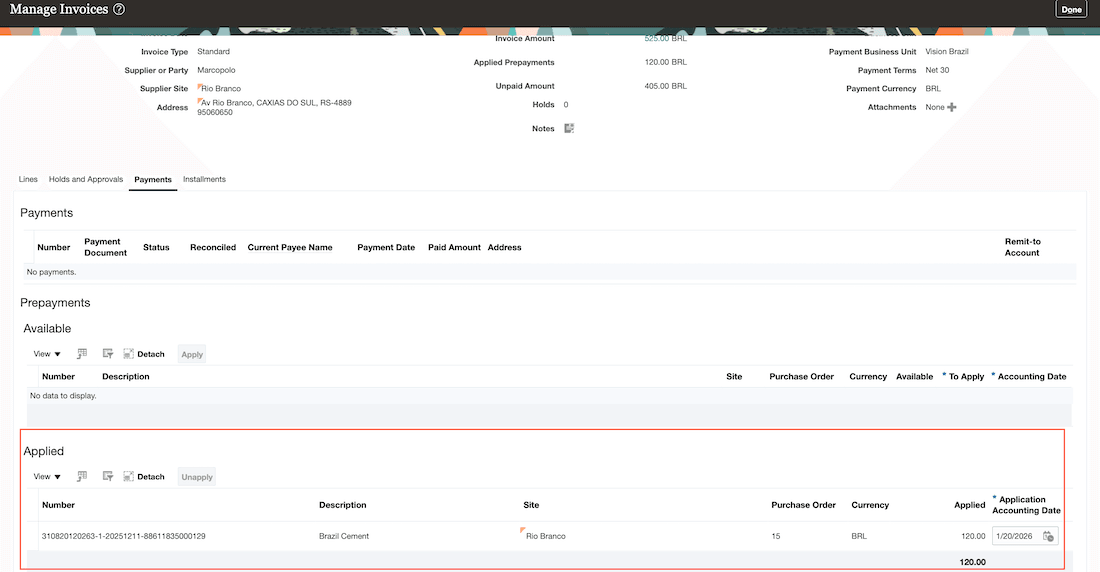Switch to the Lines tab
Image resolution: width=1100 pixels, height=572 pixels.
(x=28, y=179)
